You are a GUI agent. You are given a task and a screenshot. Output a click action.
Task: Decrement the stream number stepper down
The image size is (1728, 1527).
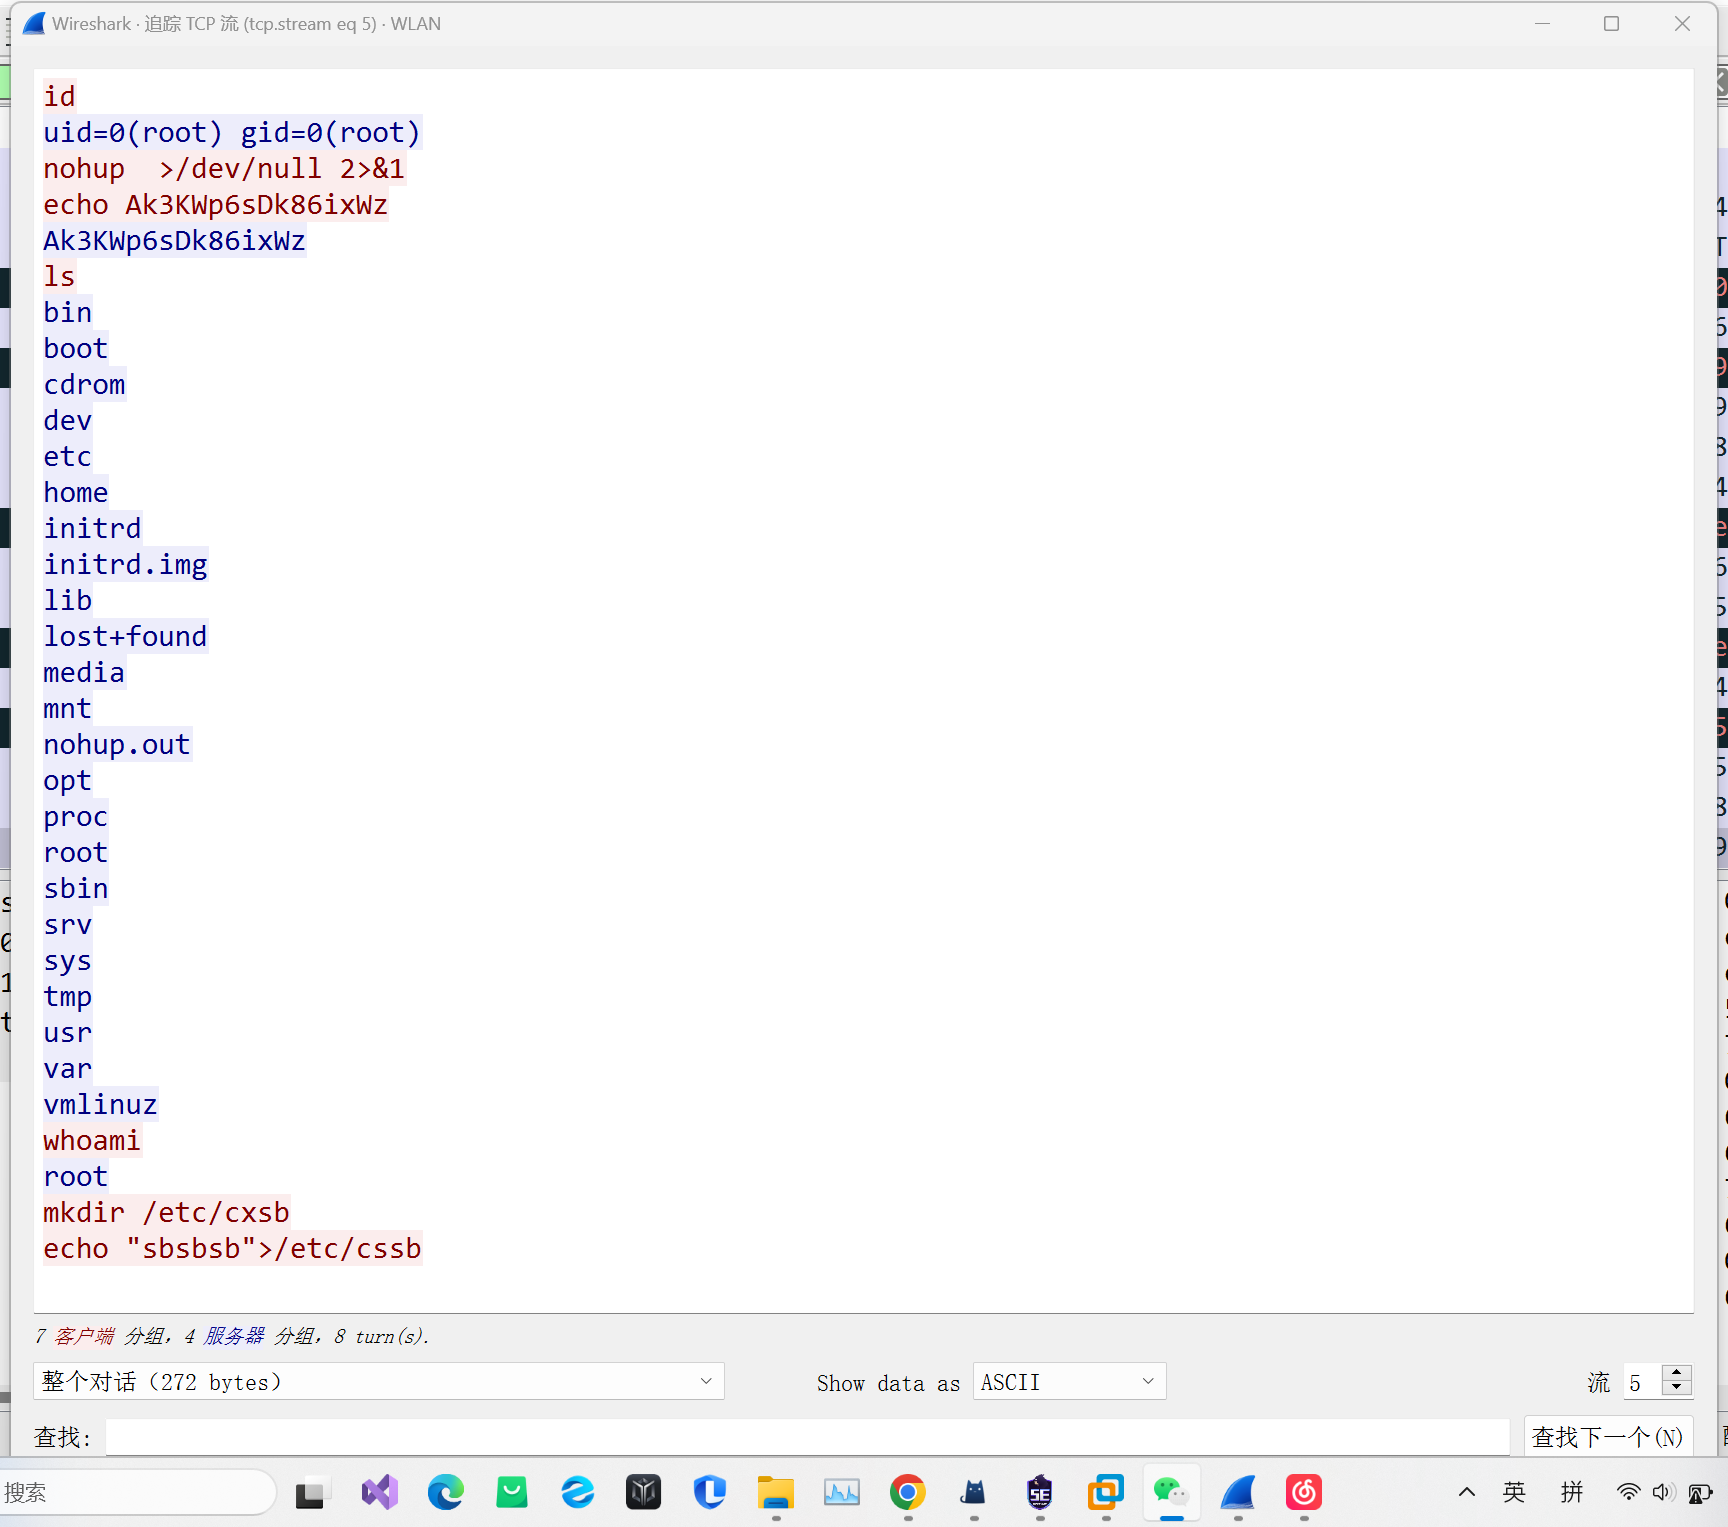coord(1677,1388)
